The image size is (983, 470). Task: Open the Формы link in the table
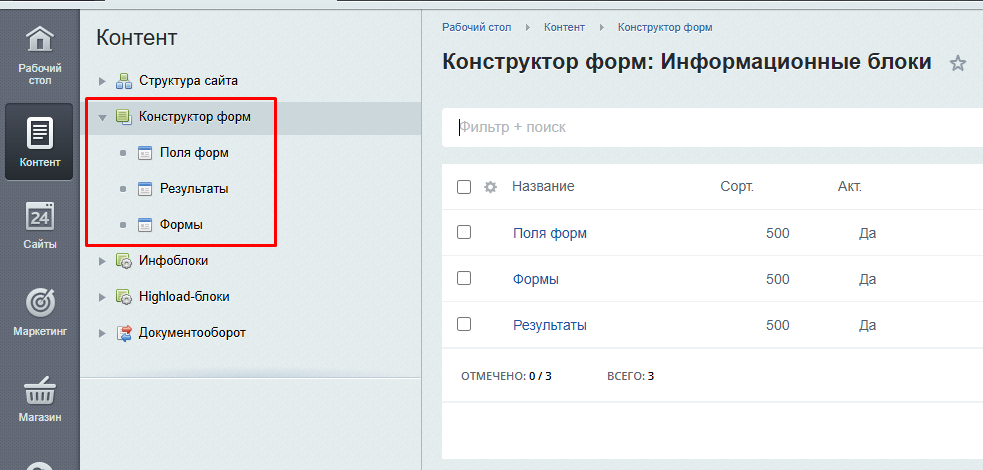pos(535,279)
